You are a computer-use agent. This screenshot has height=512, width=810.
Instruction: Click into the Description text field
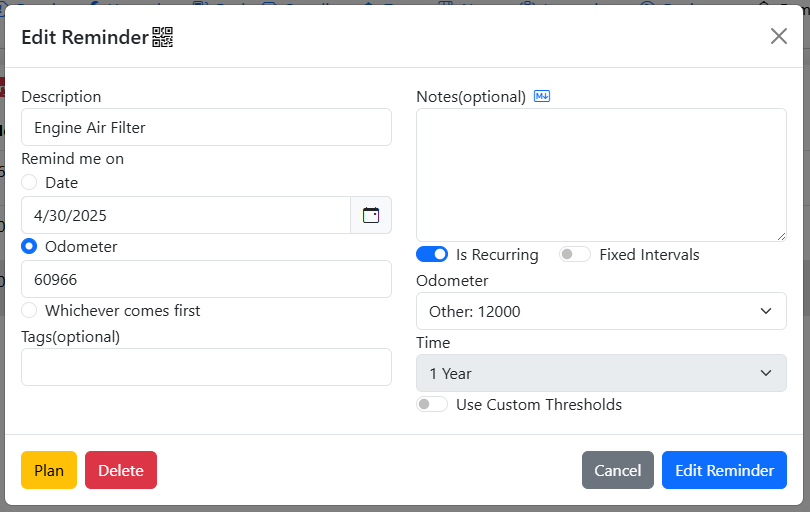click(x=206, y=127)
